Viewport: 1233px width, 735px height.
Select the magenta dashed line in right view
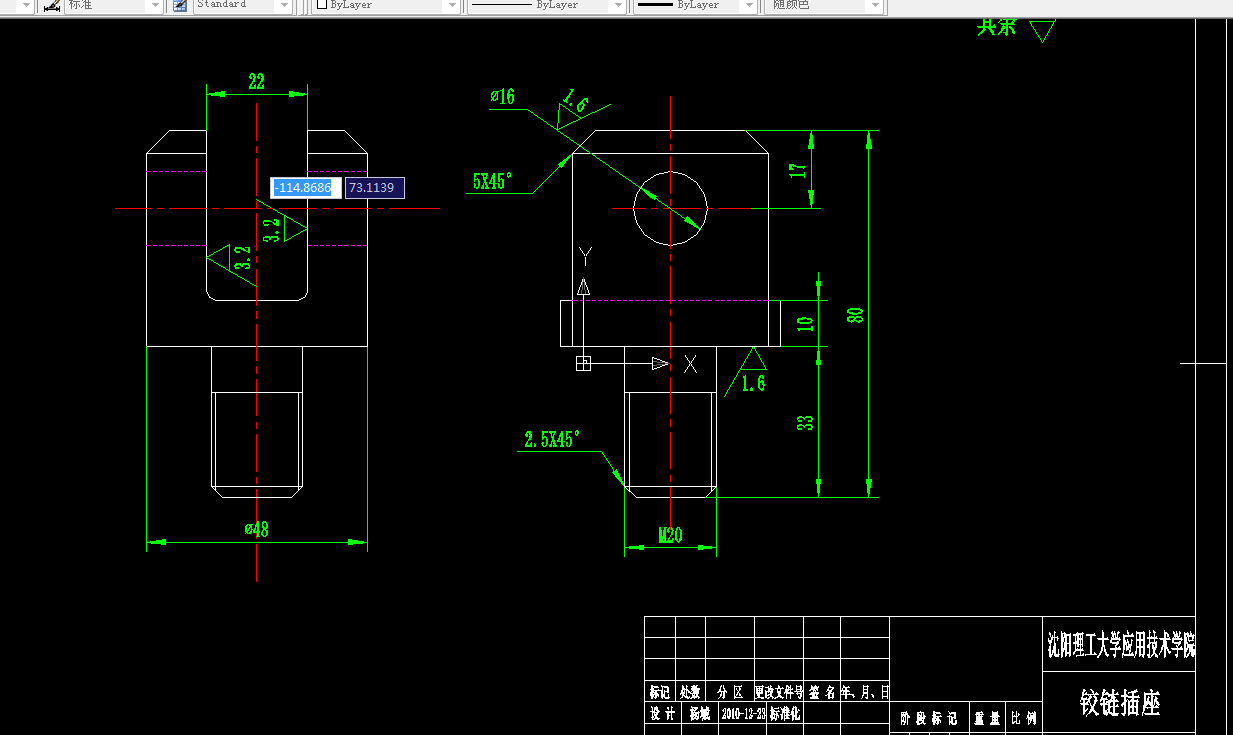pyautogui.click(x=670, y=300)
